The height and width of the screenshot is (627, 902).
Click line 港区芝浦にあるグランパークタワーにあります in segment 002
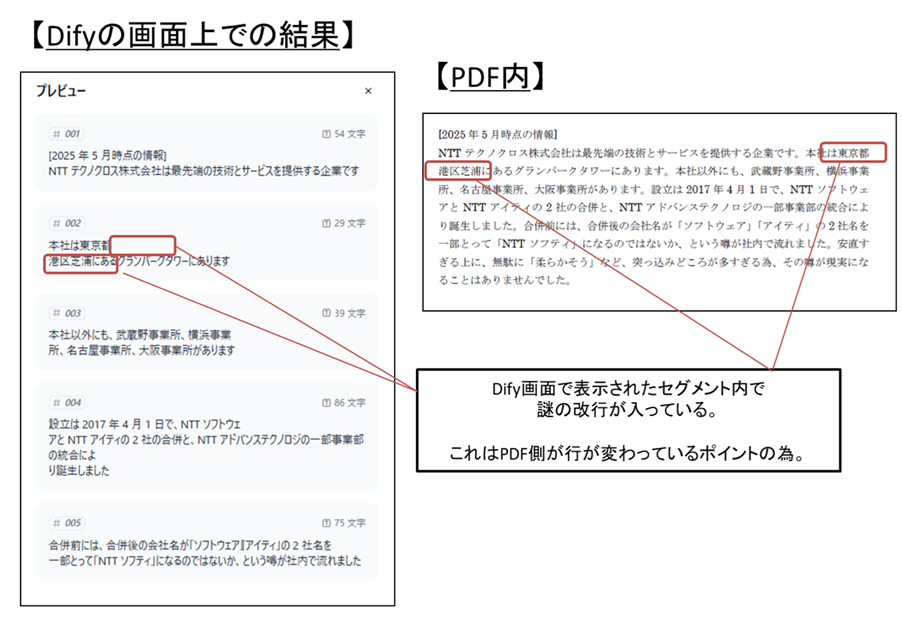pyautogui.click(x=139, y=261)
